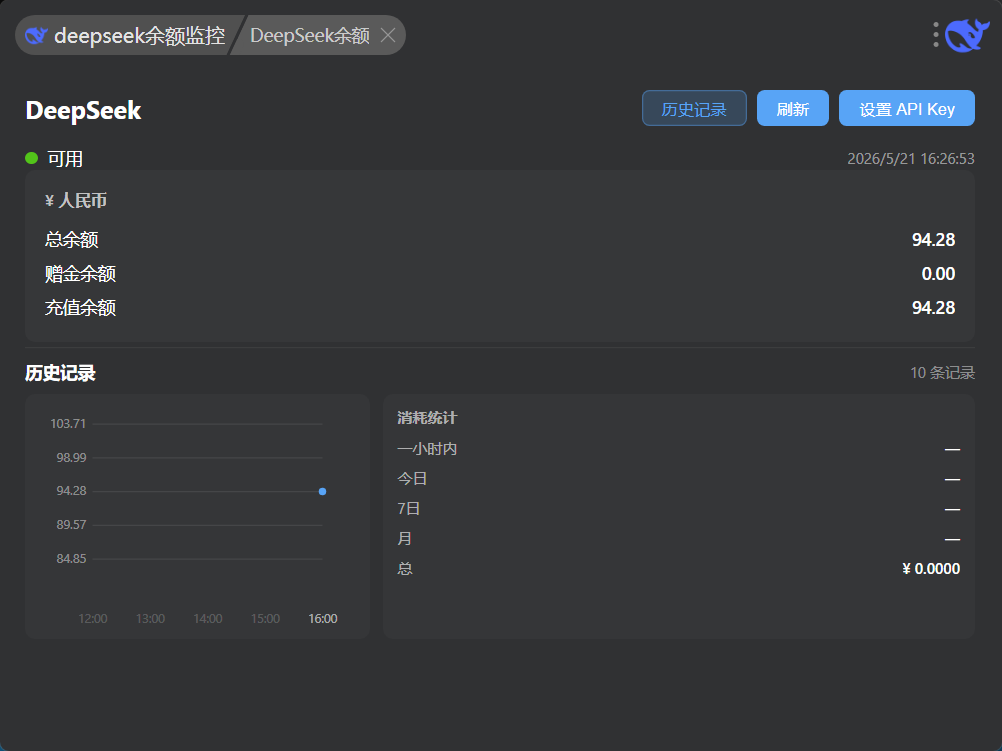Image resolution: width=1002 pixels, height=751 pixels.
Task: Open the three-dot menu at top right
Action: 936,35
